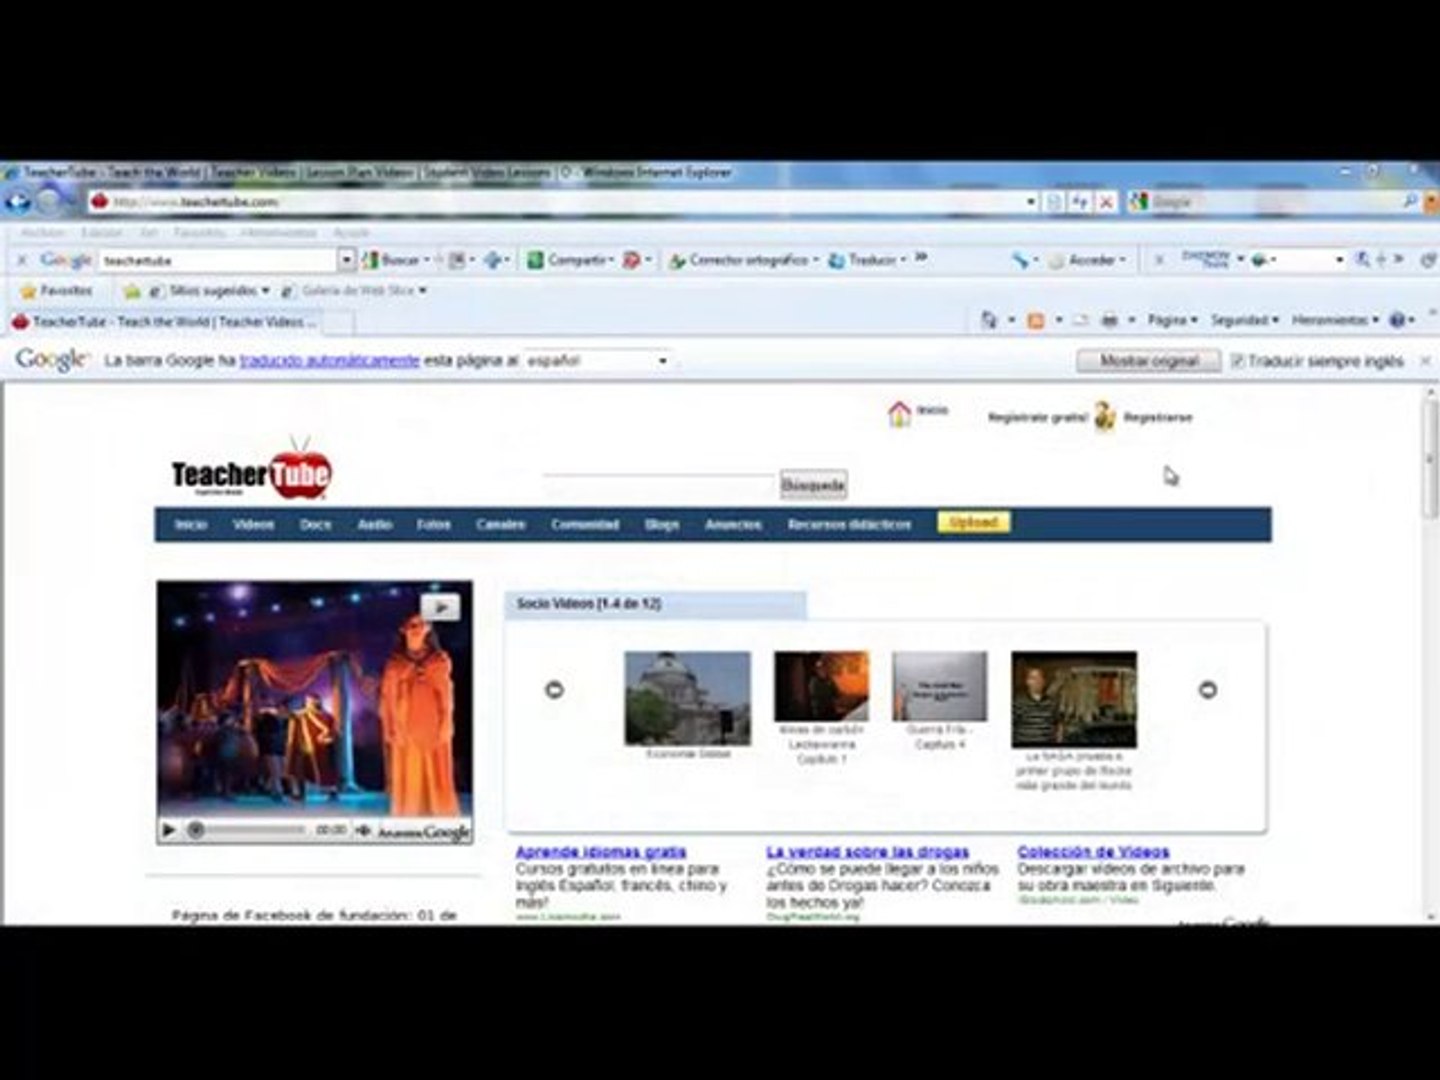Click the blue help question mark icon
This screenshot has width=1440, height=1080.
[x=1398, y=320]
